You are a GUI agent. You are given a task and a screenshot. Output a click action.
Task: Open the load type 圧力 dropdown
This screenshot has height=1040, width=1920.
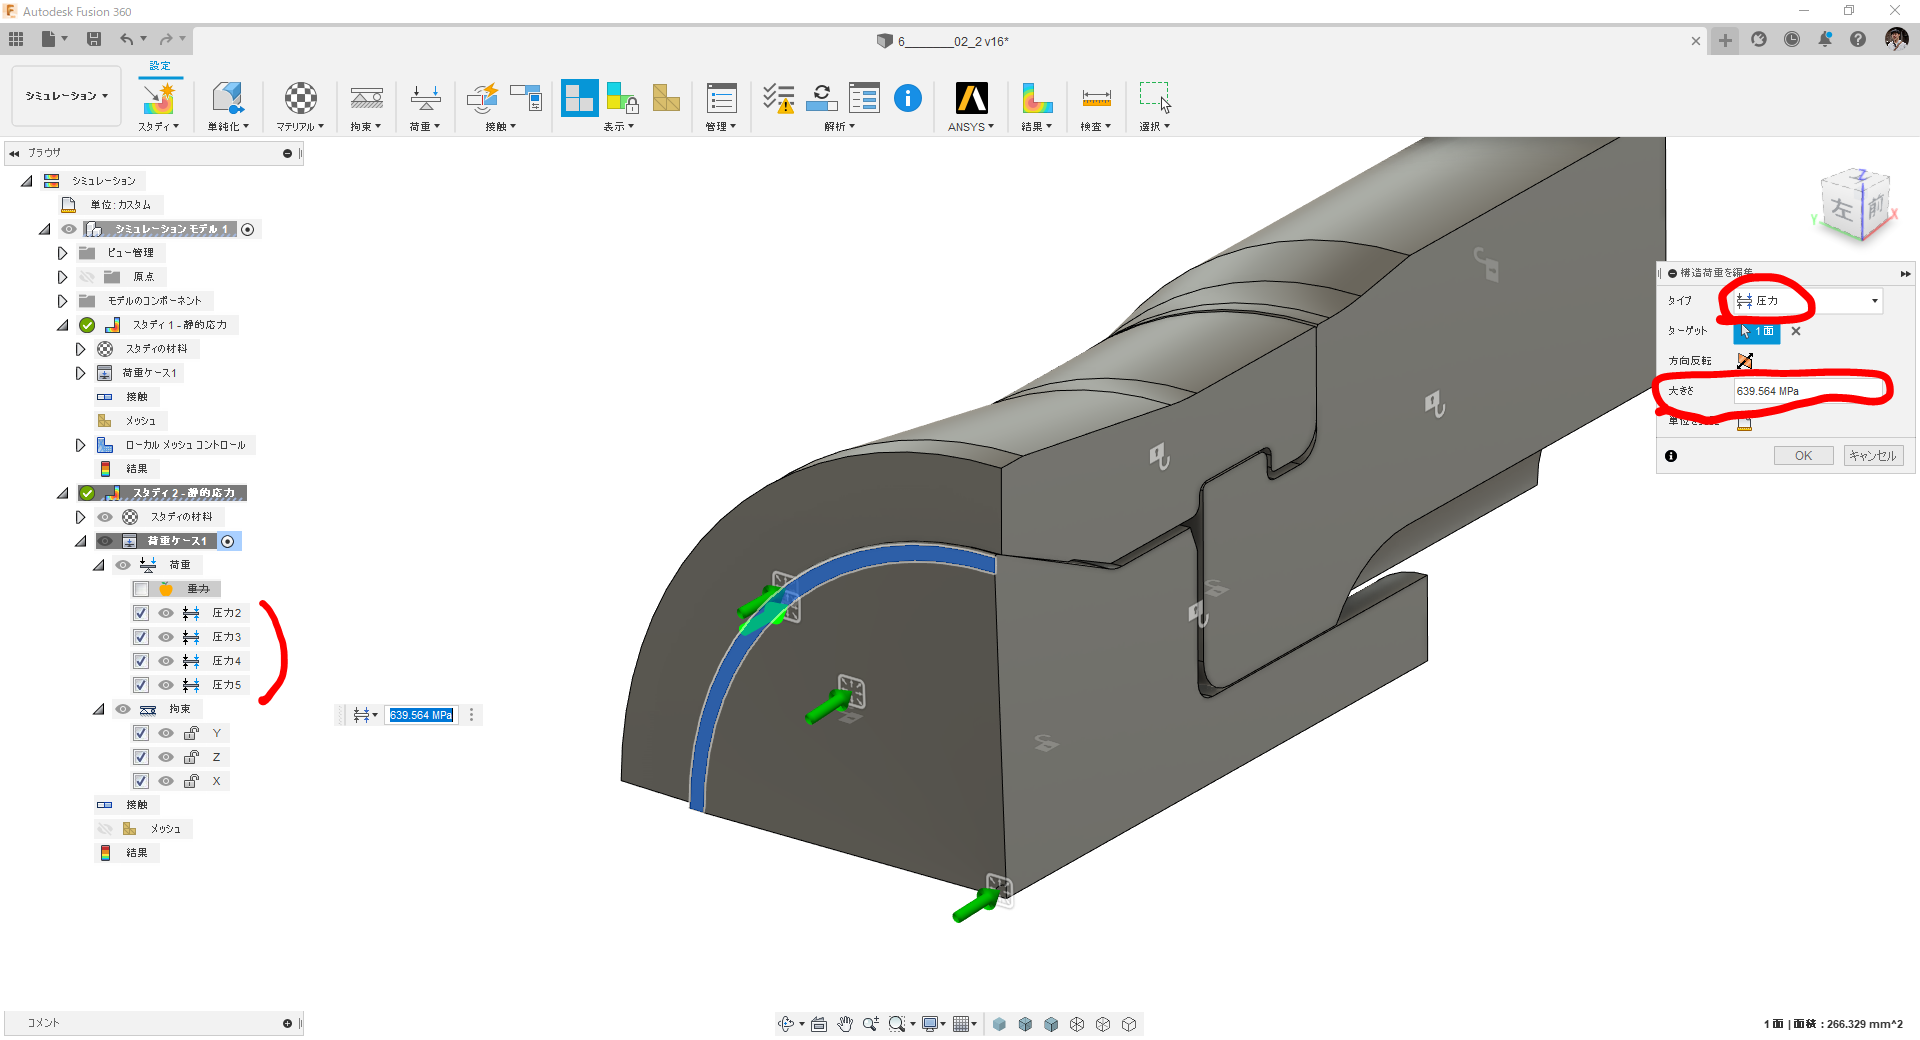(1807, 301)
